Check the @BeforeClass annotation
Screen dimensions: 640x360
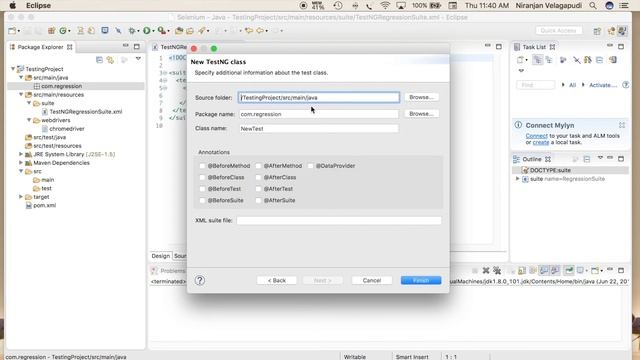click(202, 177)
